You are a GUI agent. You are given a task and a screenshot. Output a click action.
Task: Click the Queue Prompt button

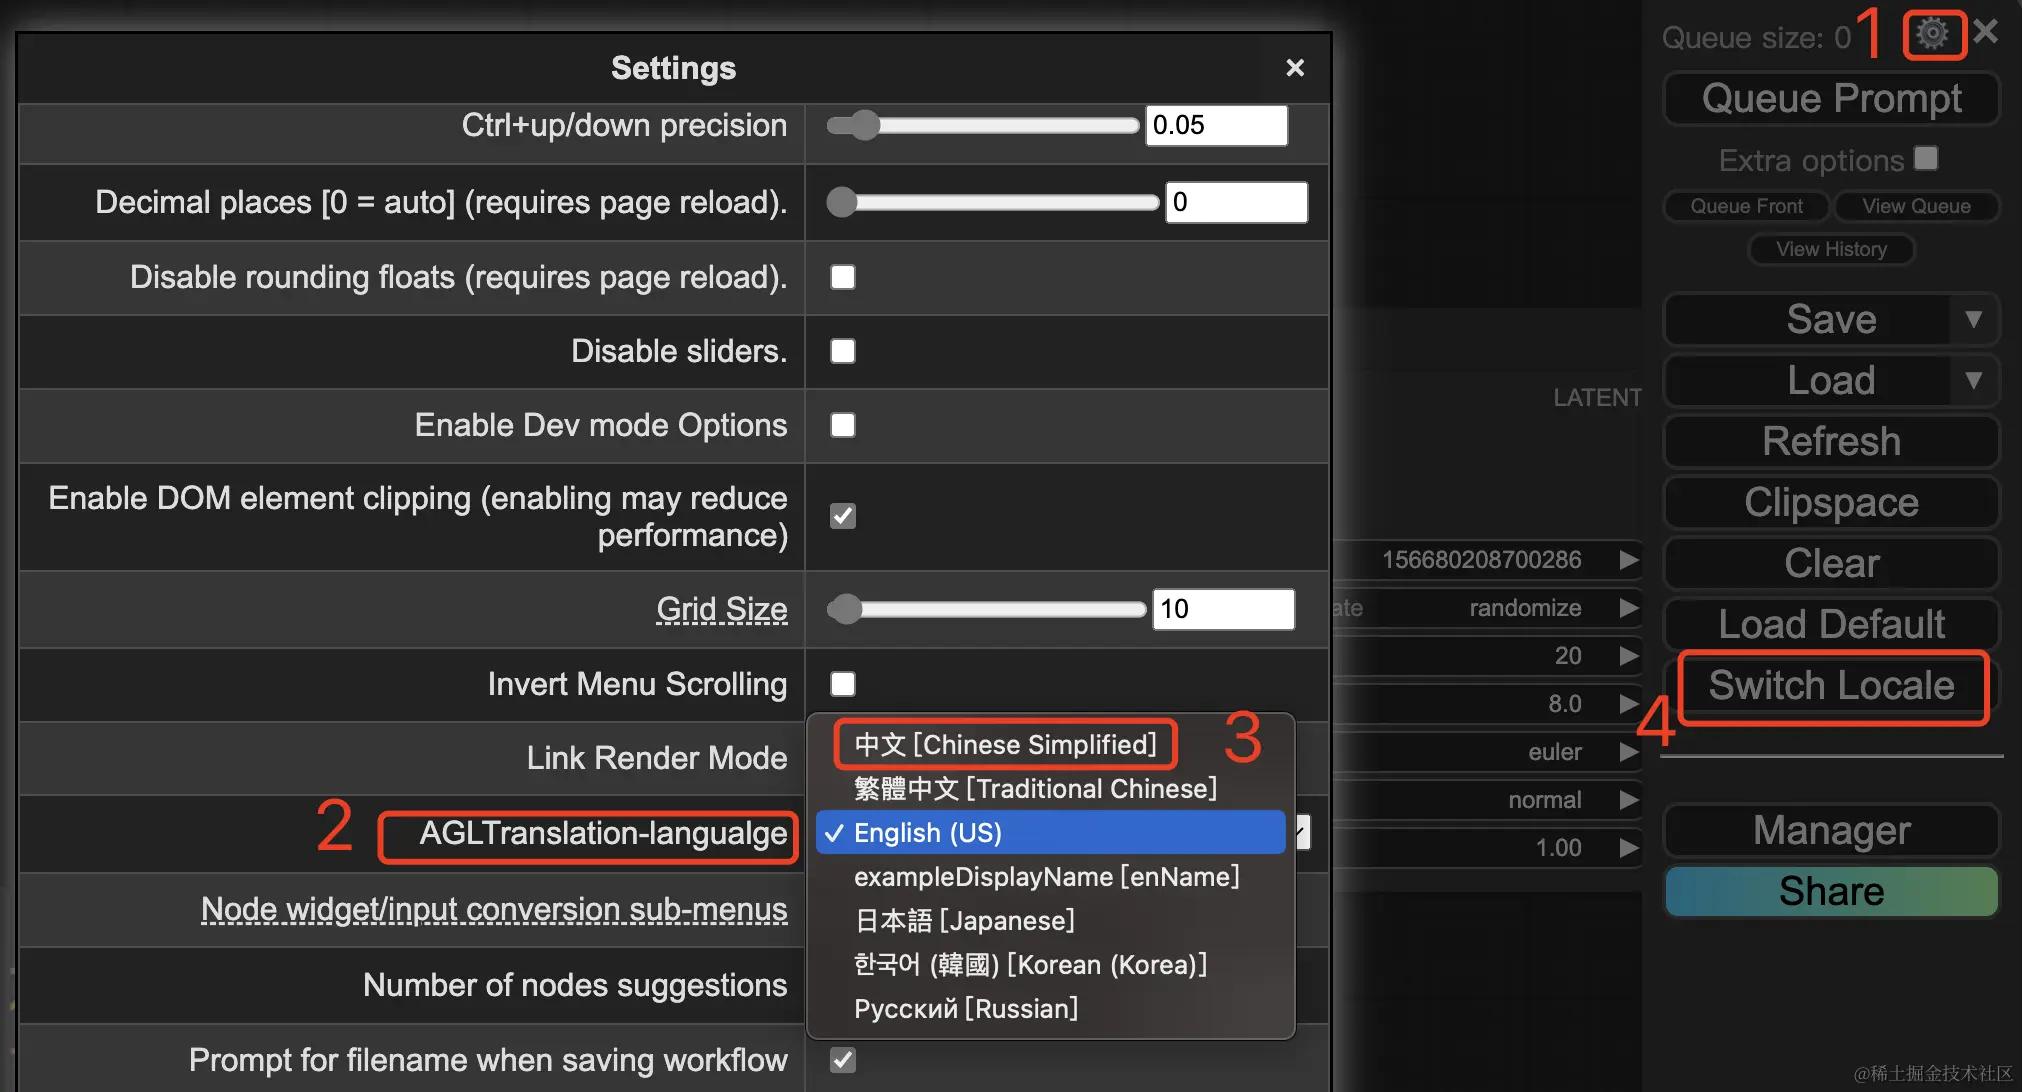click(1831, 99)
